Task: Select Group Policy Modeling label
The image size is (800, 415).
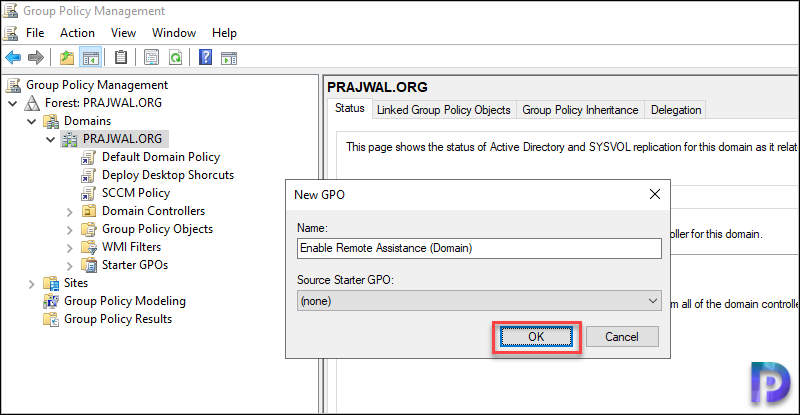Action: (x=124, y=301)
